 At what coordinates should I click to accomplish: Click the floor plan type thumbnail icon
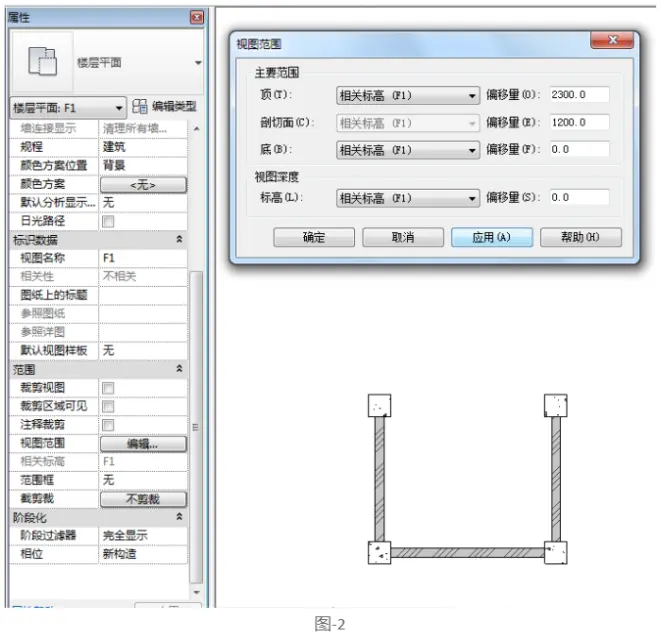click(x=43, y=61)
